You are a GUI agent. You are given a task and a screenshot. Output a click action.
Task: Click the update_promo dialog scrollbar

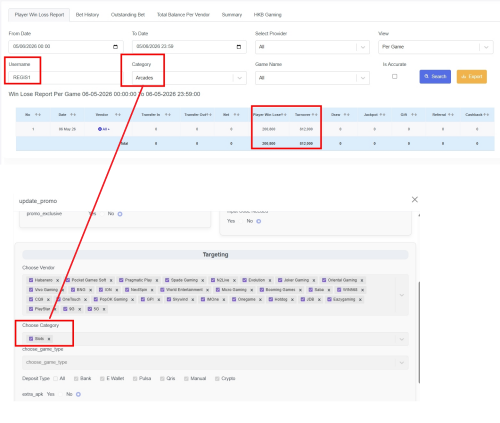coord(419,332)
